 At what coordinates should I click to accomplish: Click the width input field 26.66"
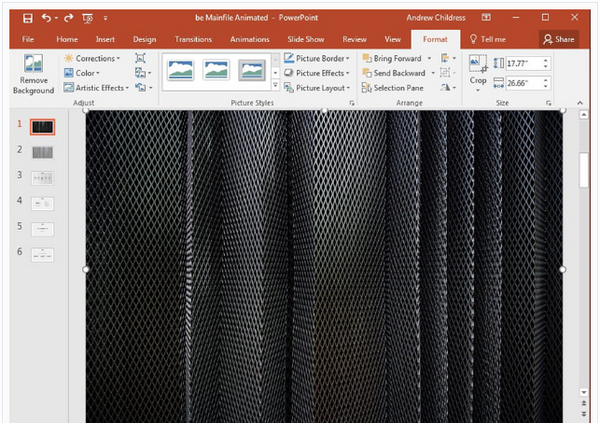[x=524, y=83]
